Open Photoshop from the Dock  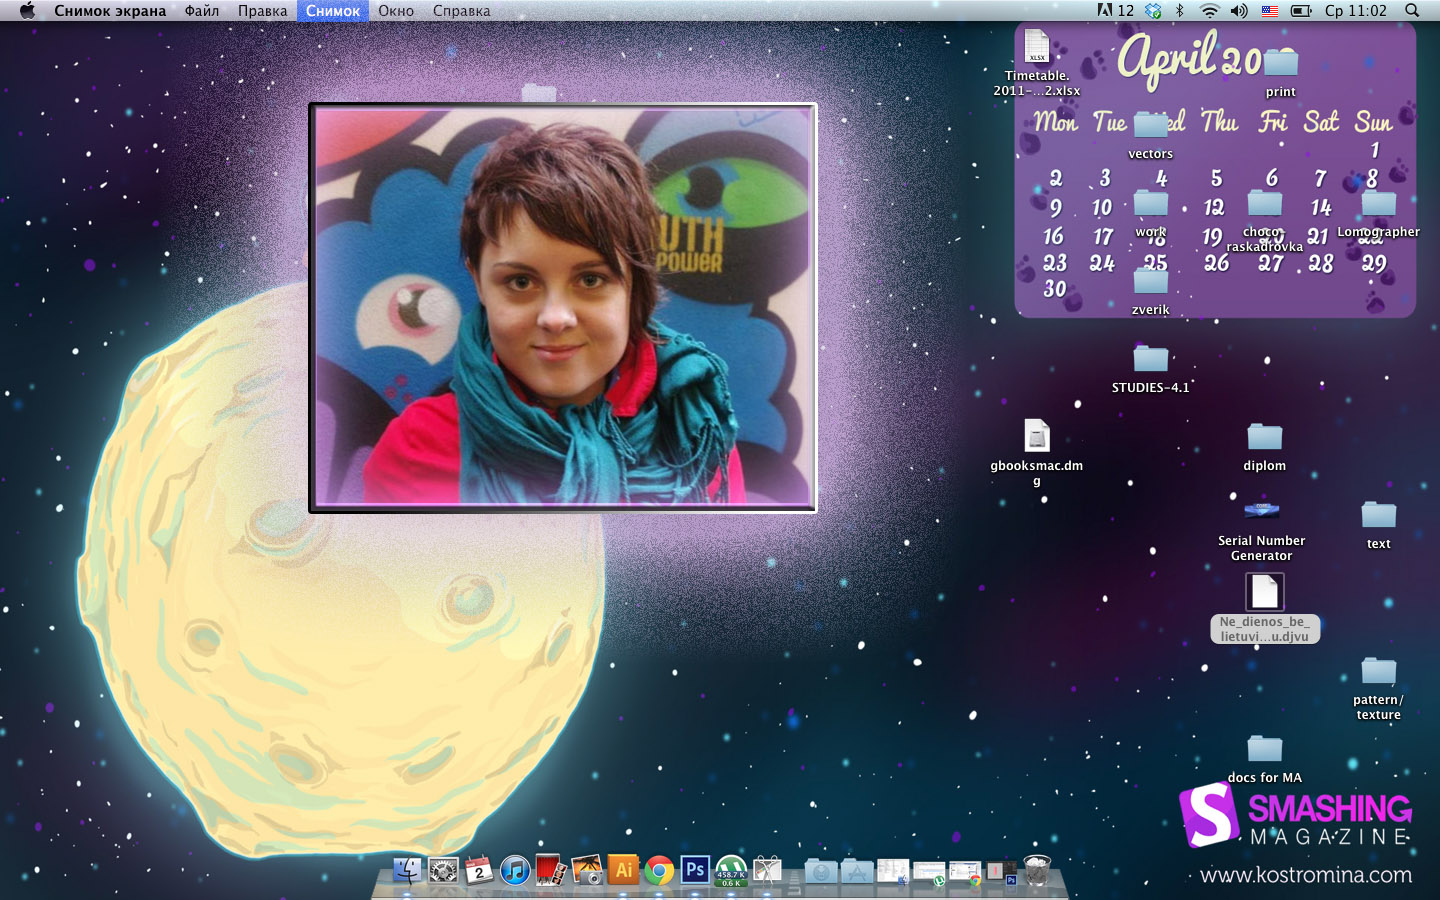pos(697,871)
